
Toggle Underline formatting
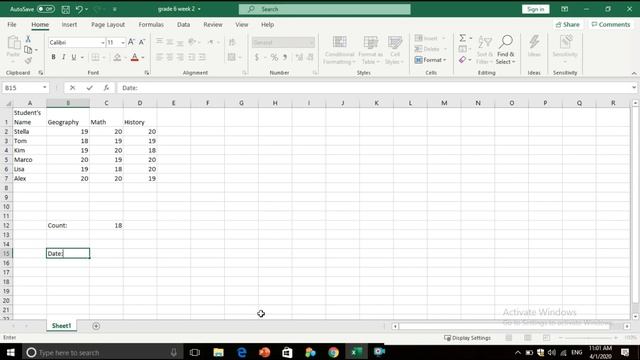[74, 57]
